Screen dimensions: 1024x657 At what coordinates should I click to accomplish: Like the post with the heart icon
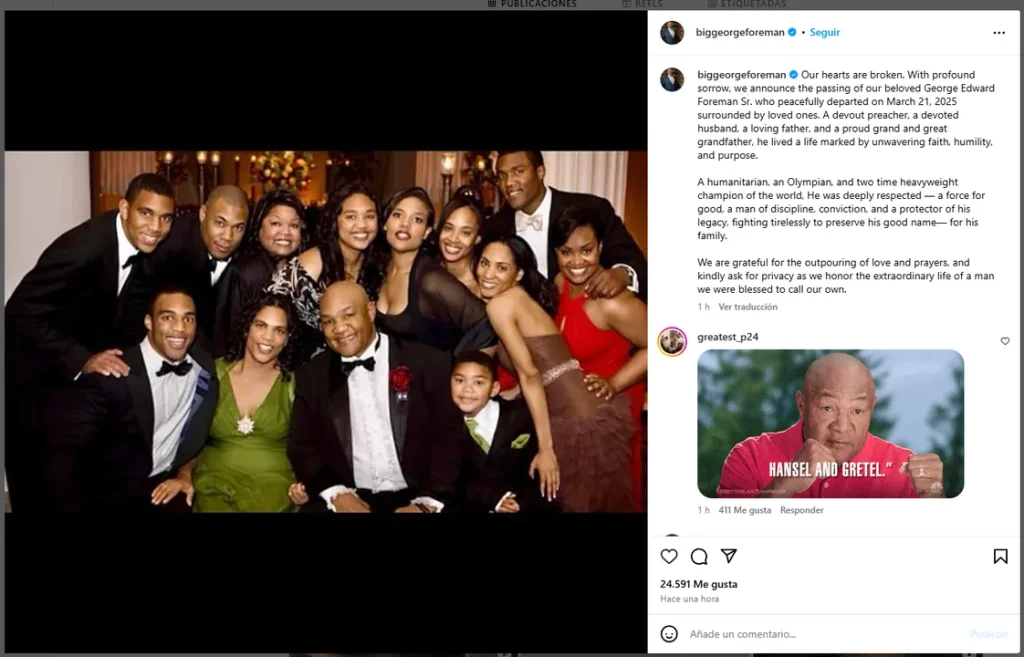(x=669, y=556)
